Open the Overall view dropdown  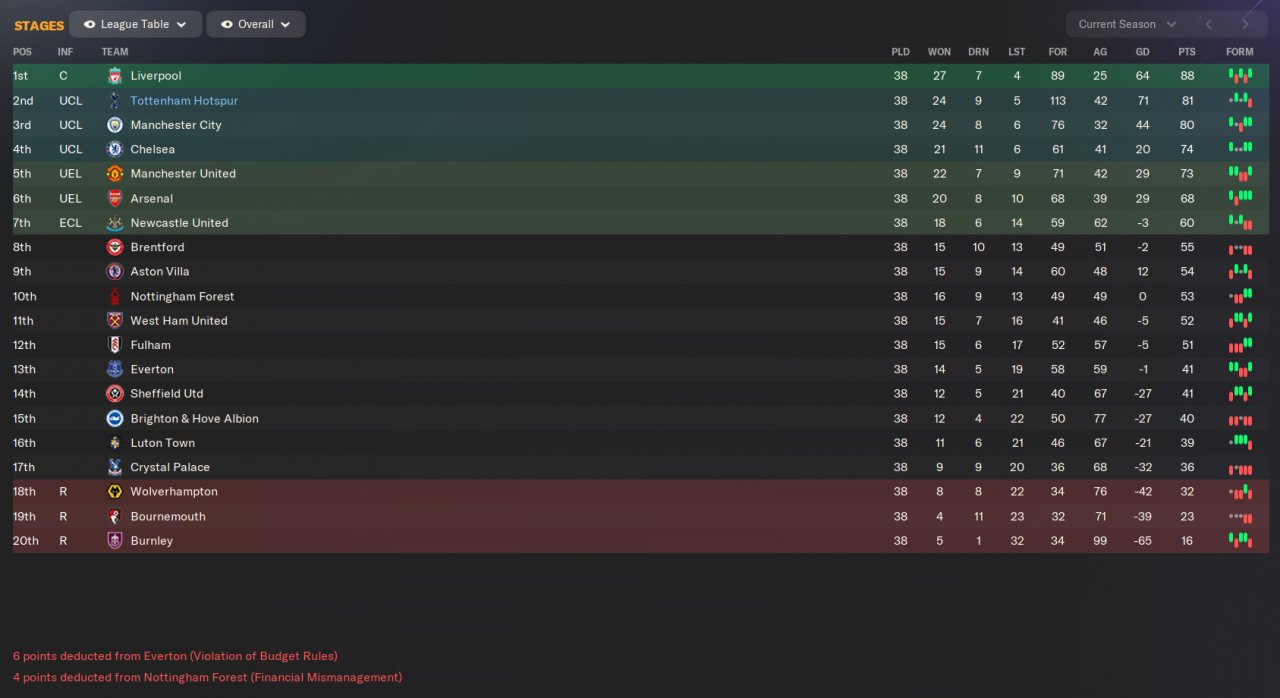click(x=256, y=24)
